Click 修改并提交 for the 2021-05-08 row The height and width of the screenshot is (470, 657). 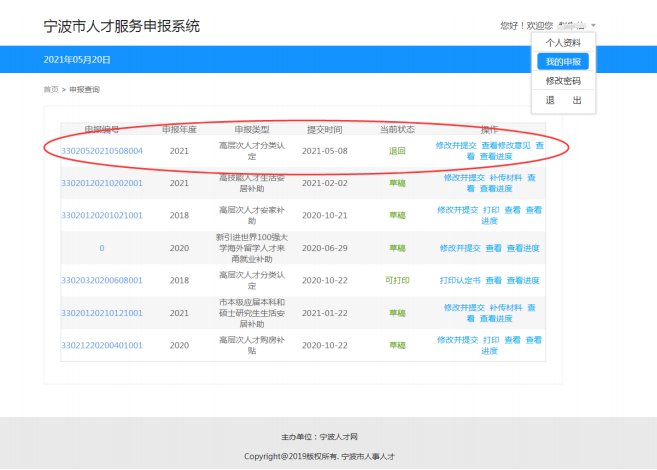coord(456,145)
